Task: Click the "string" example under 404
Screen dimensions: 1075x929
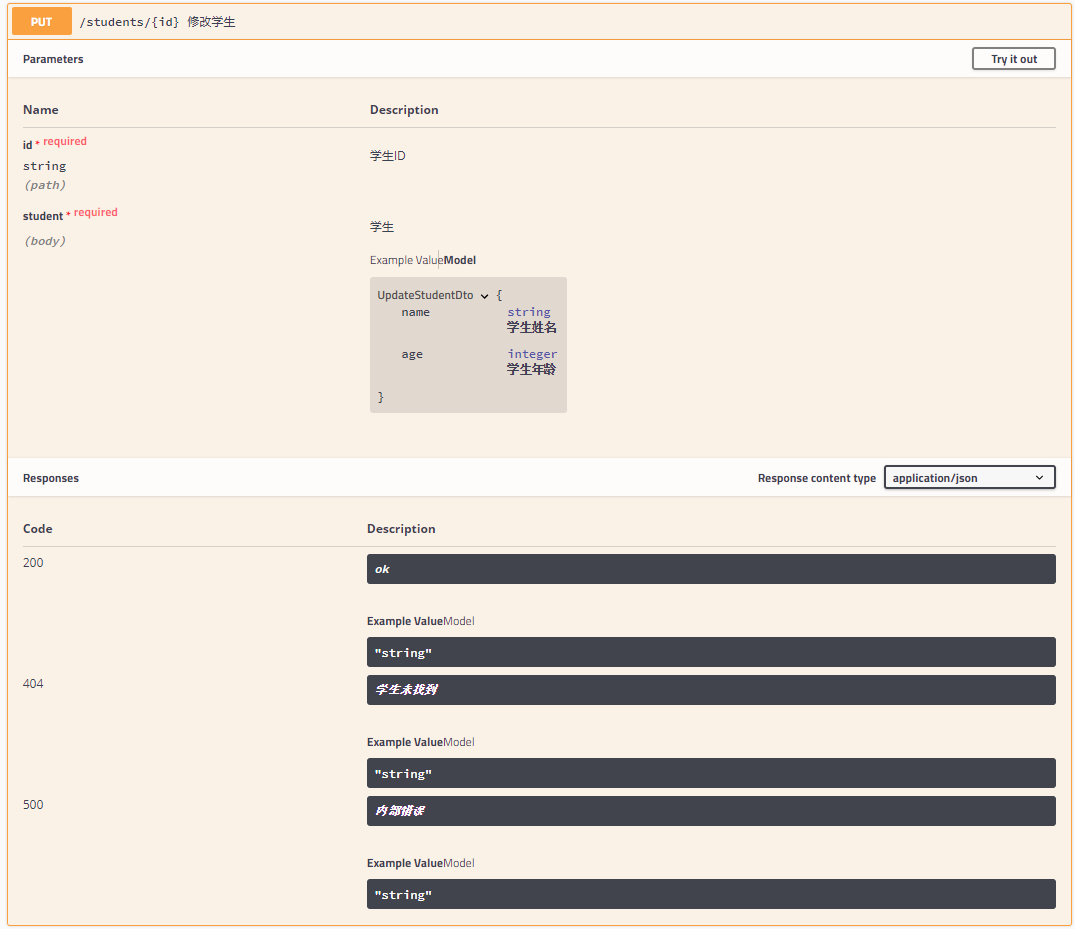Action: [x=711, y=773]
